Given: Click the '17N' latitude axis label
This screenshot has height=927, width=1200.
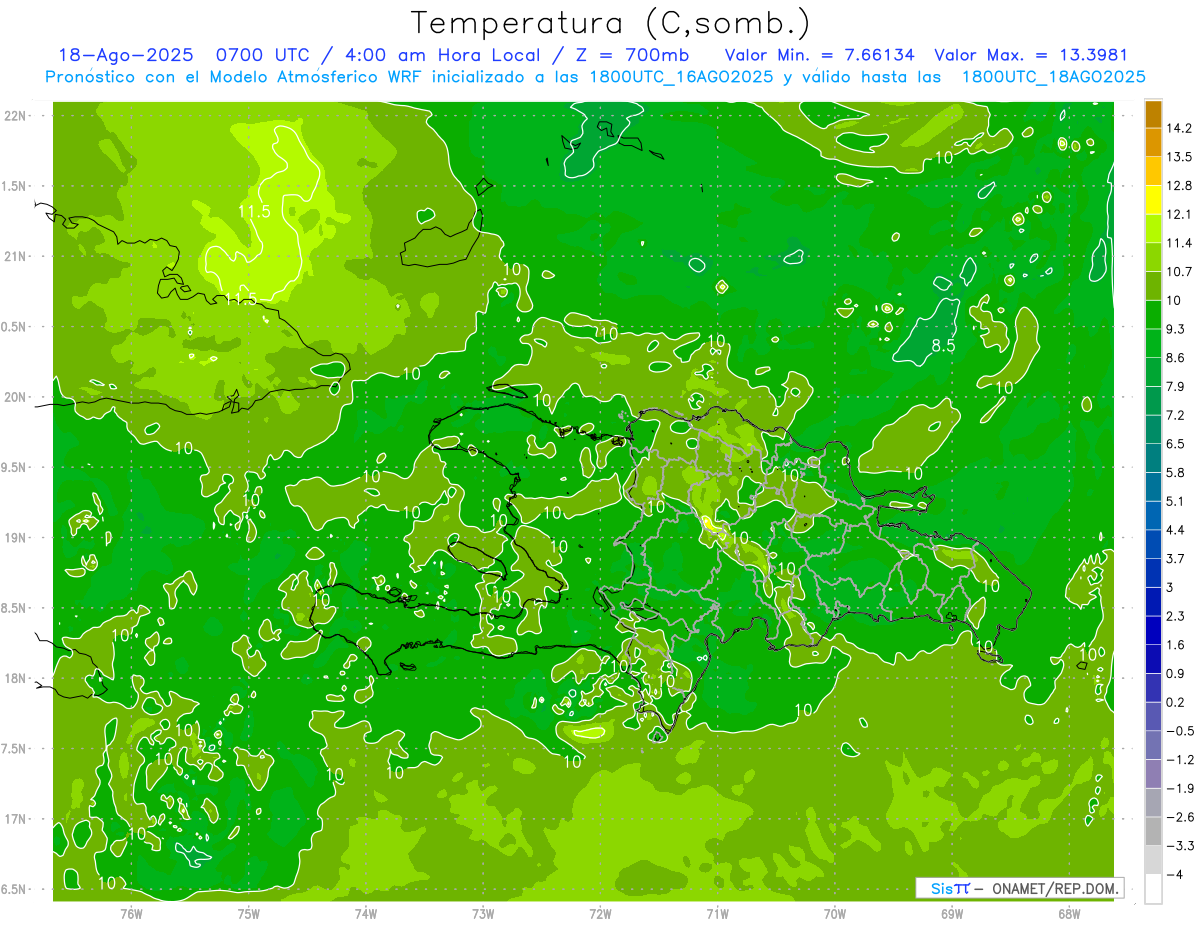Looking at the screenshot, I should 17,819.
